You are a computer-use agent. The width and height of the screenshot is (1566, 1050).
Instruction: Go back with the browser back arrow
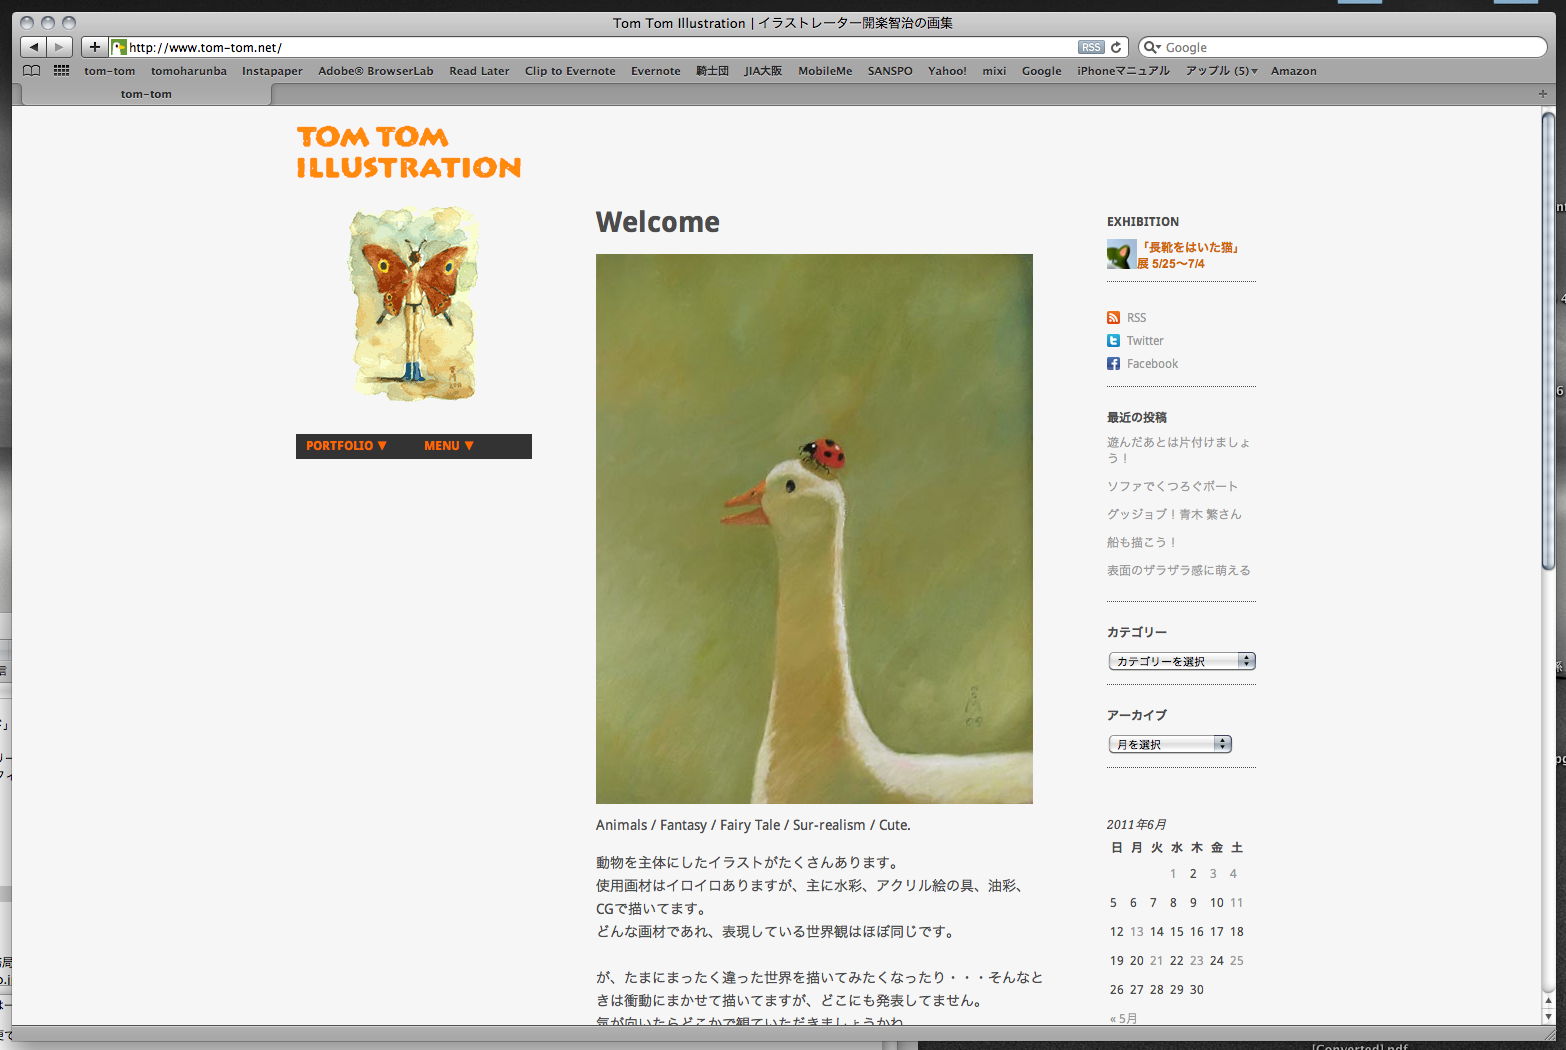point(34,47)
